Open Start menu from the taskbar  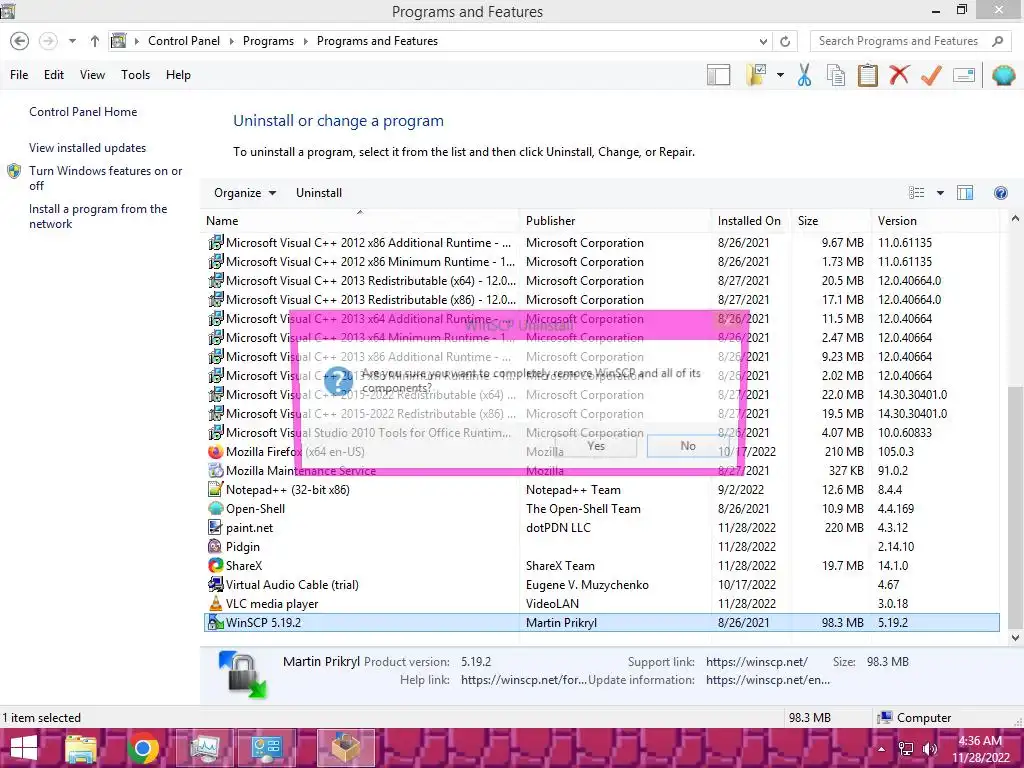click(x=24, y=748)
